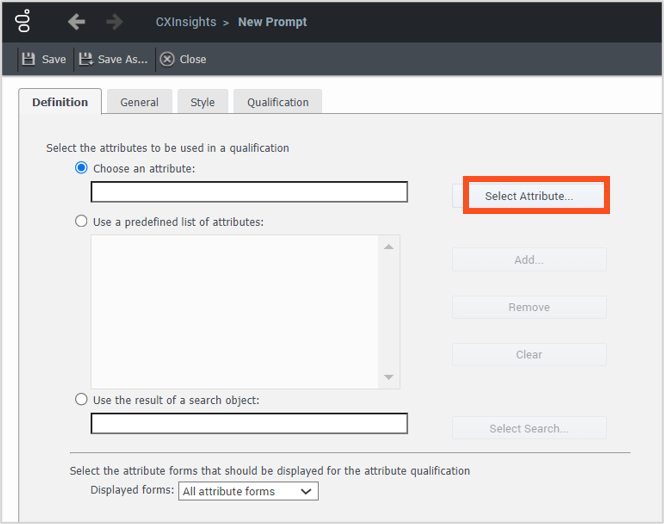
Task: Switch to the Qualification tab
Action: point(278,102)
